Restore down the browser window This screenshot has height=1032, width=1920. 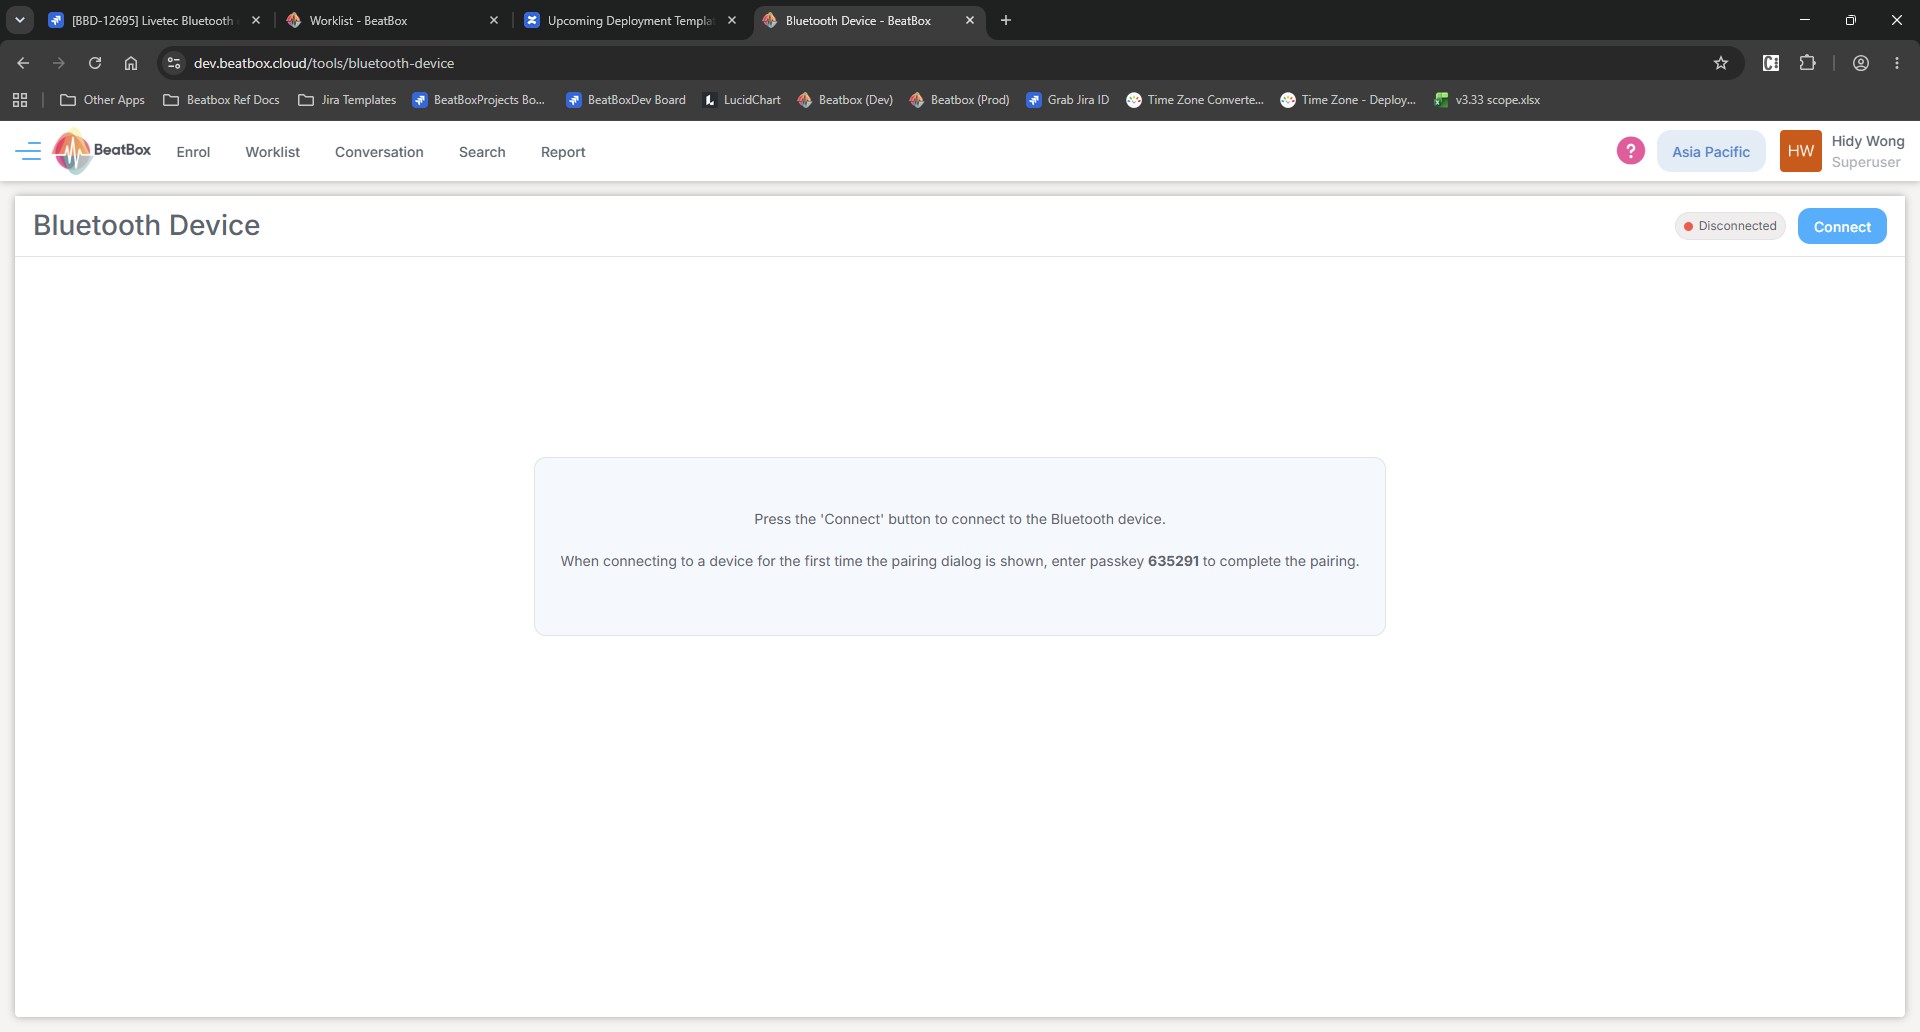pyautogui.click(x=1851, y=20)
